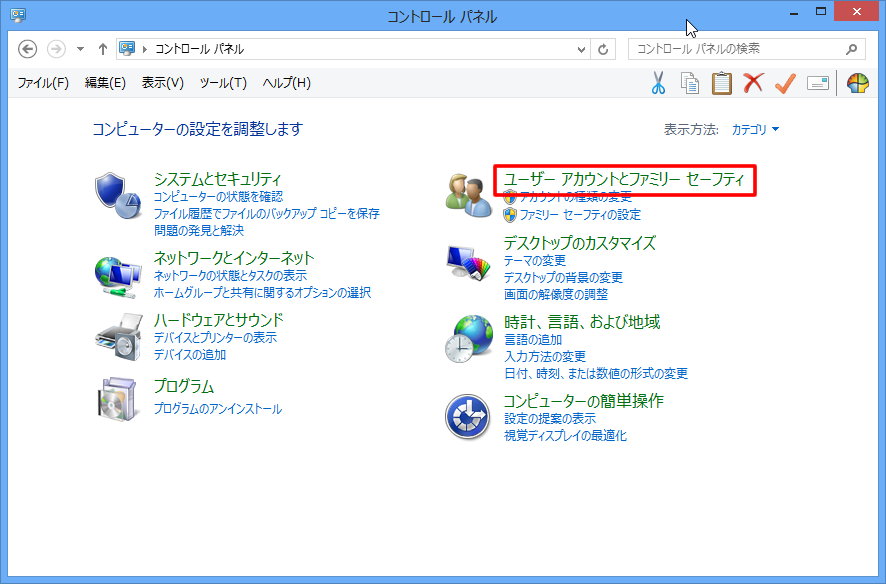Click the Paste clipboard toolbar icon
This screenshot has width=886, height=584.
pos(722,83)
